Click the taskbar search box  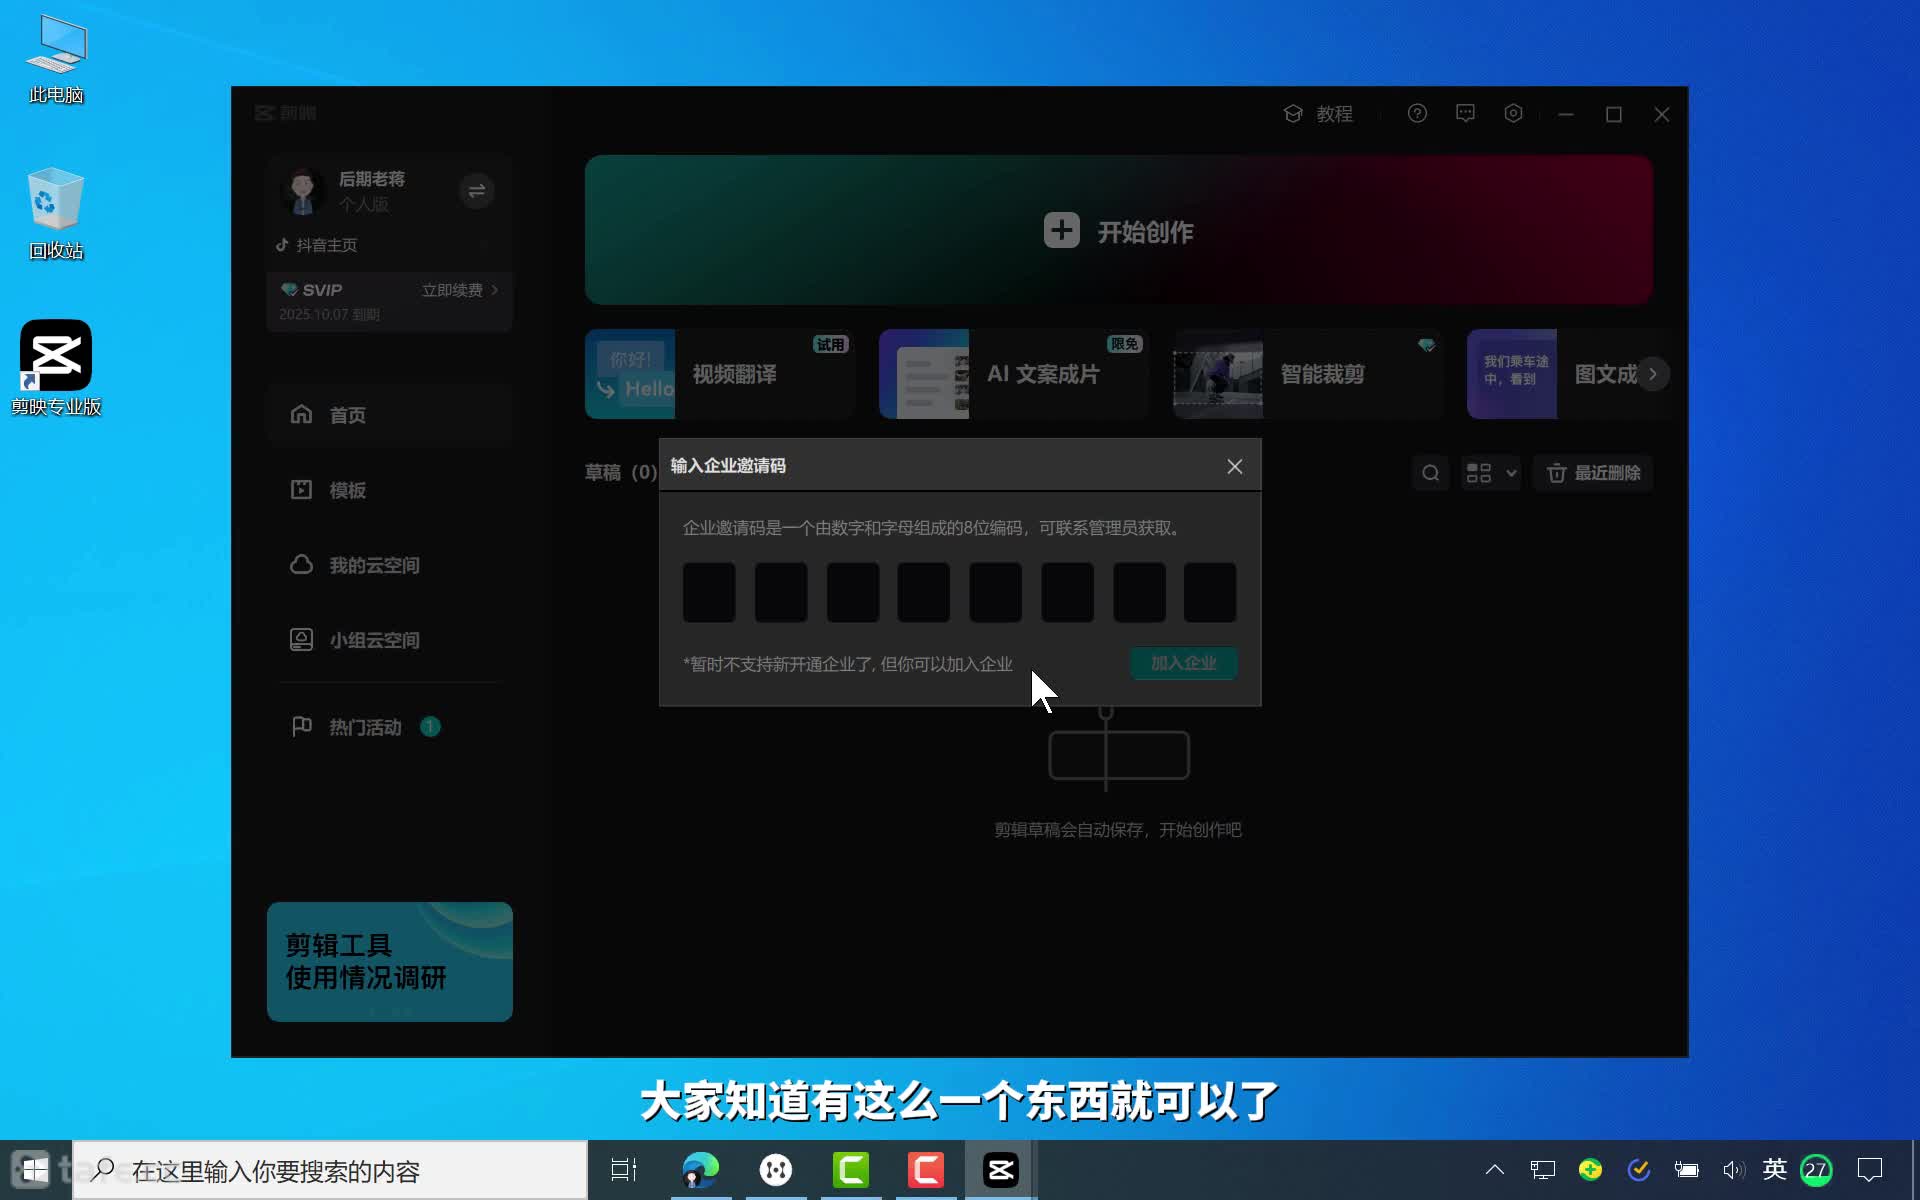click(330, 1170)
